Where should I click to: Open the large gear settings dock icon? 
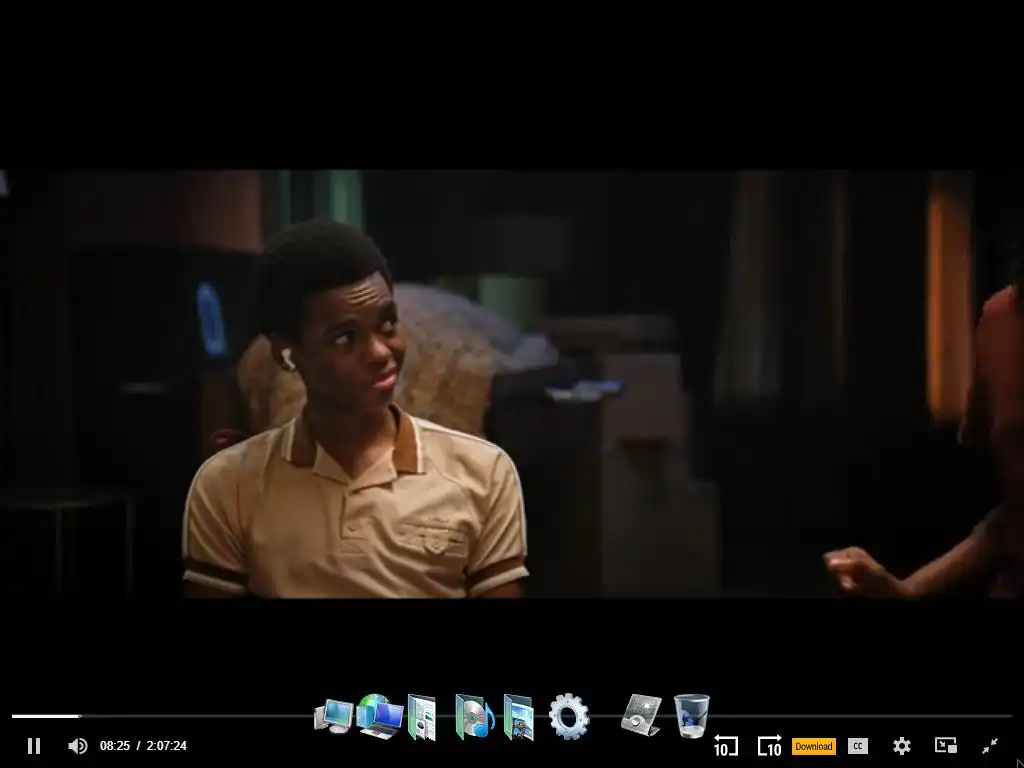[569, 716]
